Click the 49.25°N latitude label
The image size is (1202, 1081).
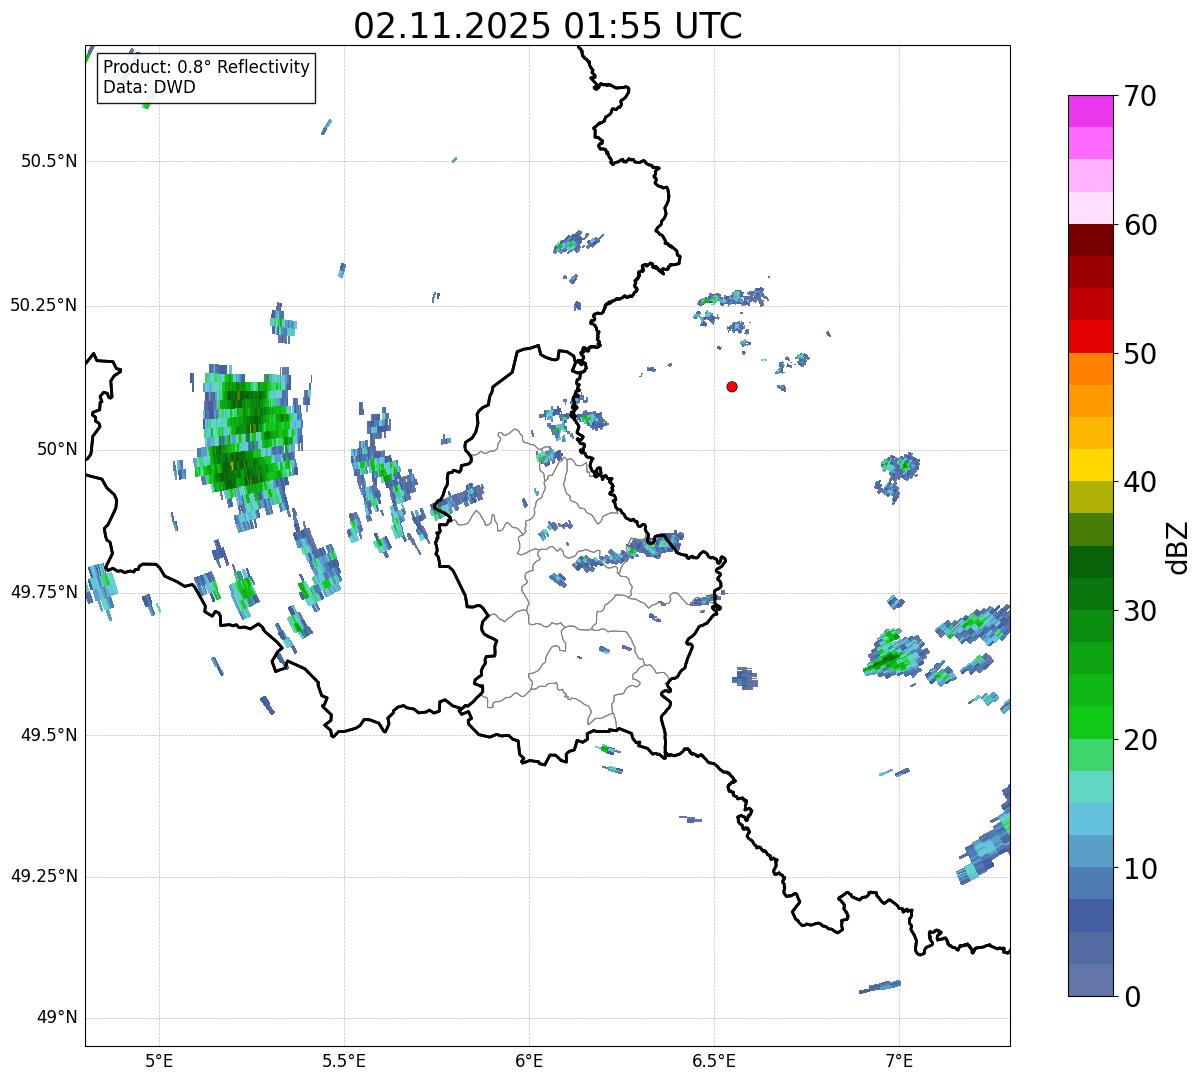43,877
